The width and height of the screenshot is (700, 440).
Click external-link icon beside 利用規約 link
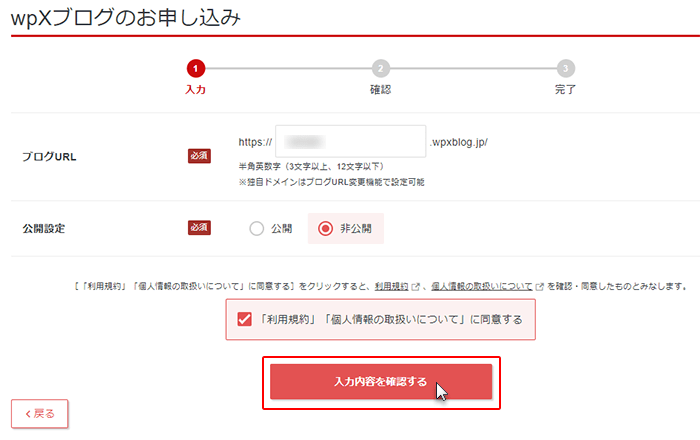point(416,286)
